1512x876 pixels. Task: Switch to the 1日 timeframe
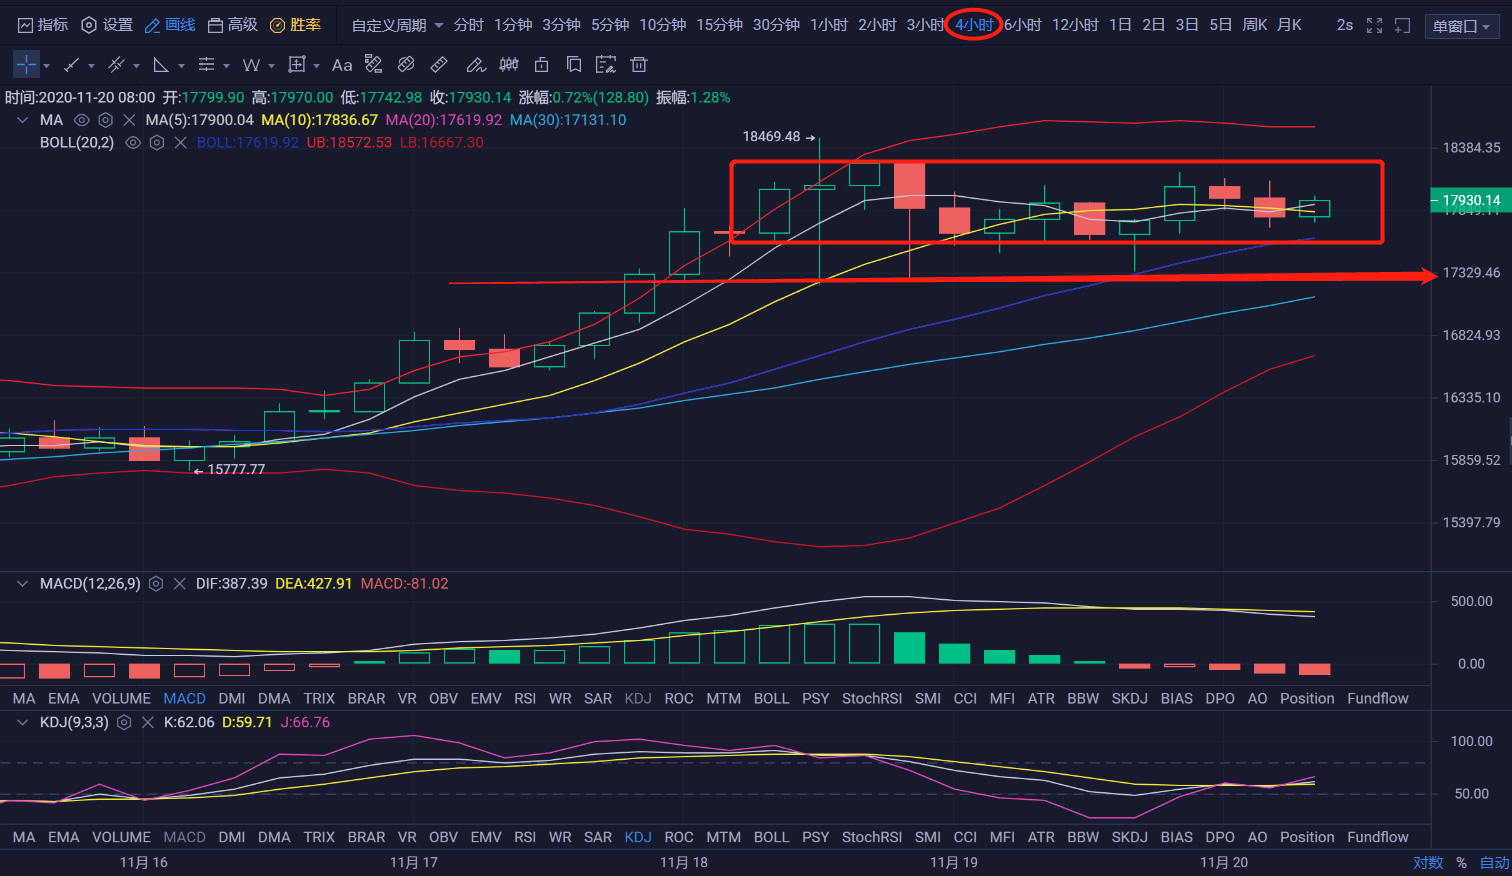point(1120,25)
